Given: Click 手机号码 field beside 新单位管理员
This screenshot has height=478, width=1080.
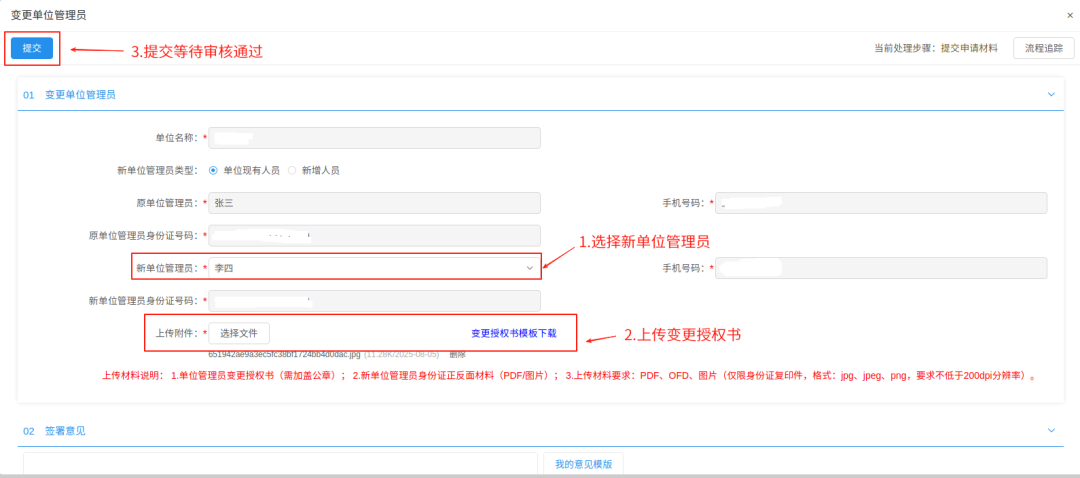Looking at the screenshot, I should coord(881,268).
